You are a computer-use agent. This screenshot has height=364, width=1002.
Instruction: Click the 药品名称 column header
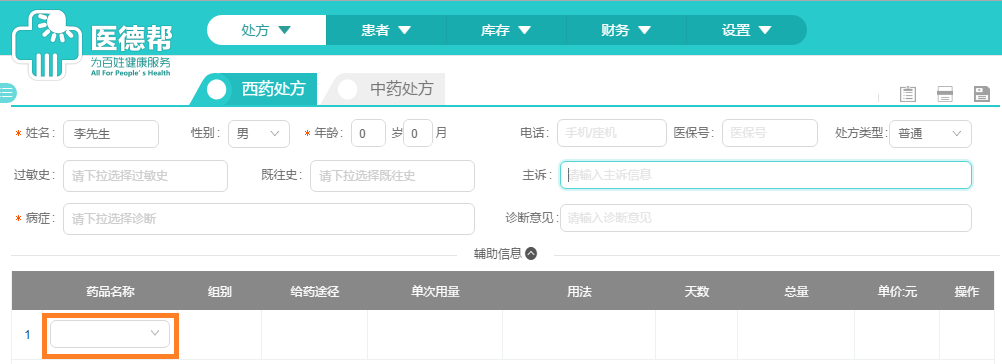coord(110,292)
